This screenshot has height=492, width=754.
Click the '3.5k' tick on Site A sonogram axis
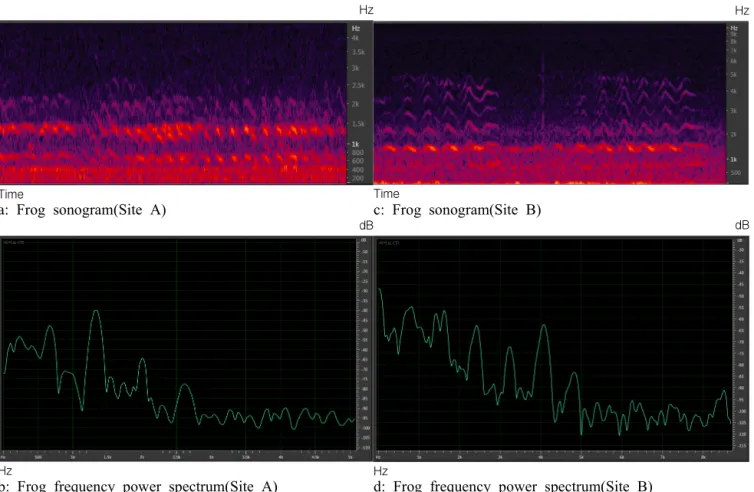[x=358, y=52]
